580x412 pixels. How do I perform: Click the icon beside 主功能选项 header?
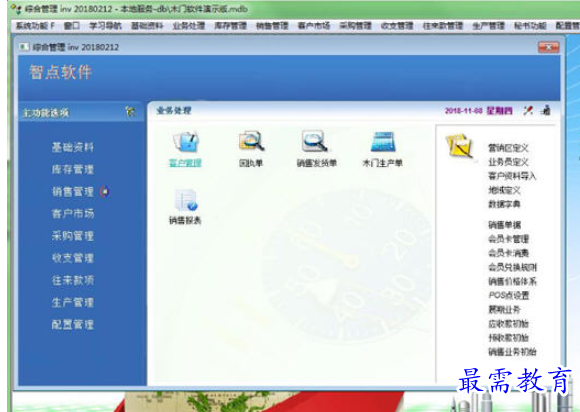click(130, 111)
